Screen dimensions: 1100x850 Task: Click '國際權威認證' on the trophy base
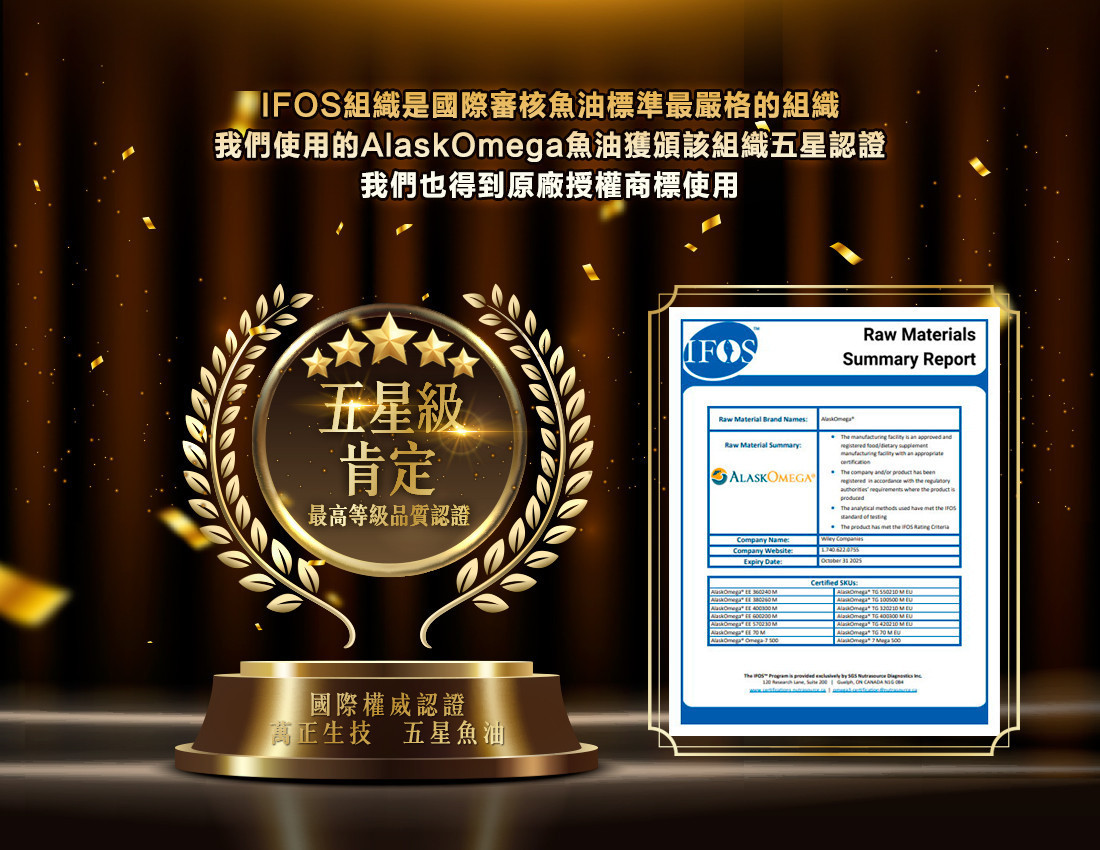tap(388, 704)
